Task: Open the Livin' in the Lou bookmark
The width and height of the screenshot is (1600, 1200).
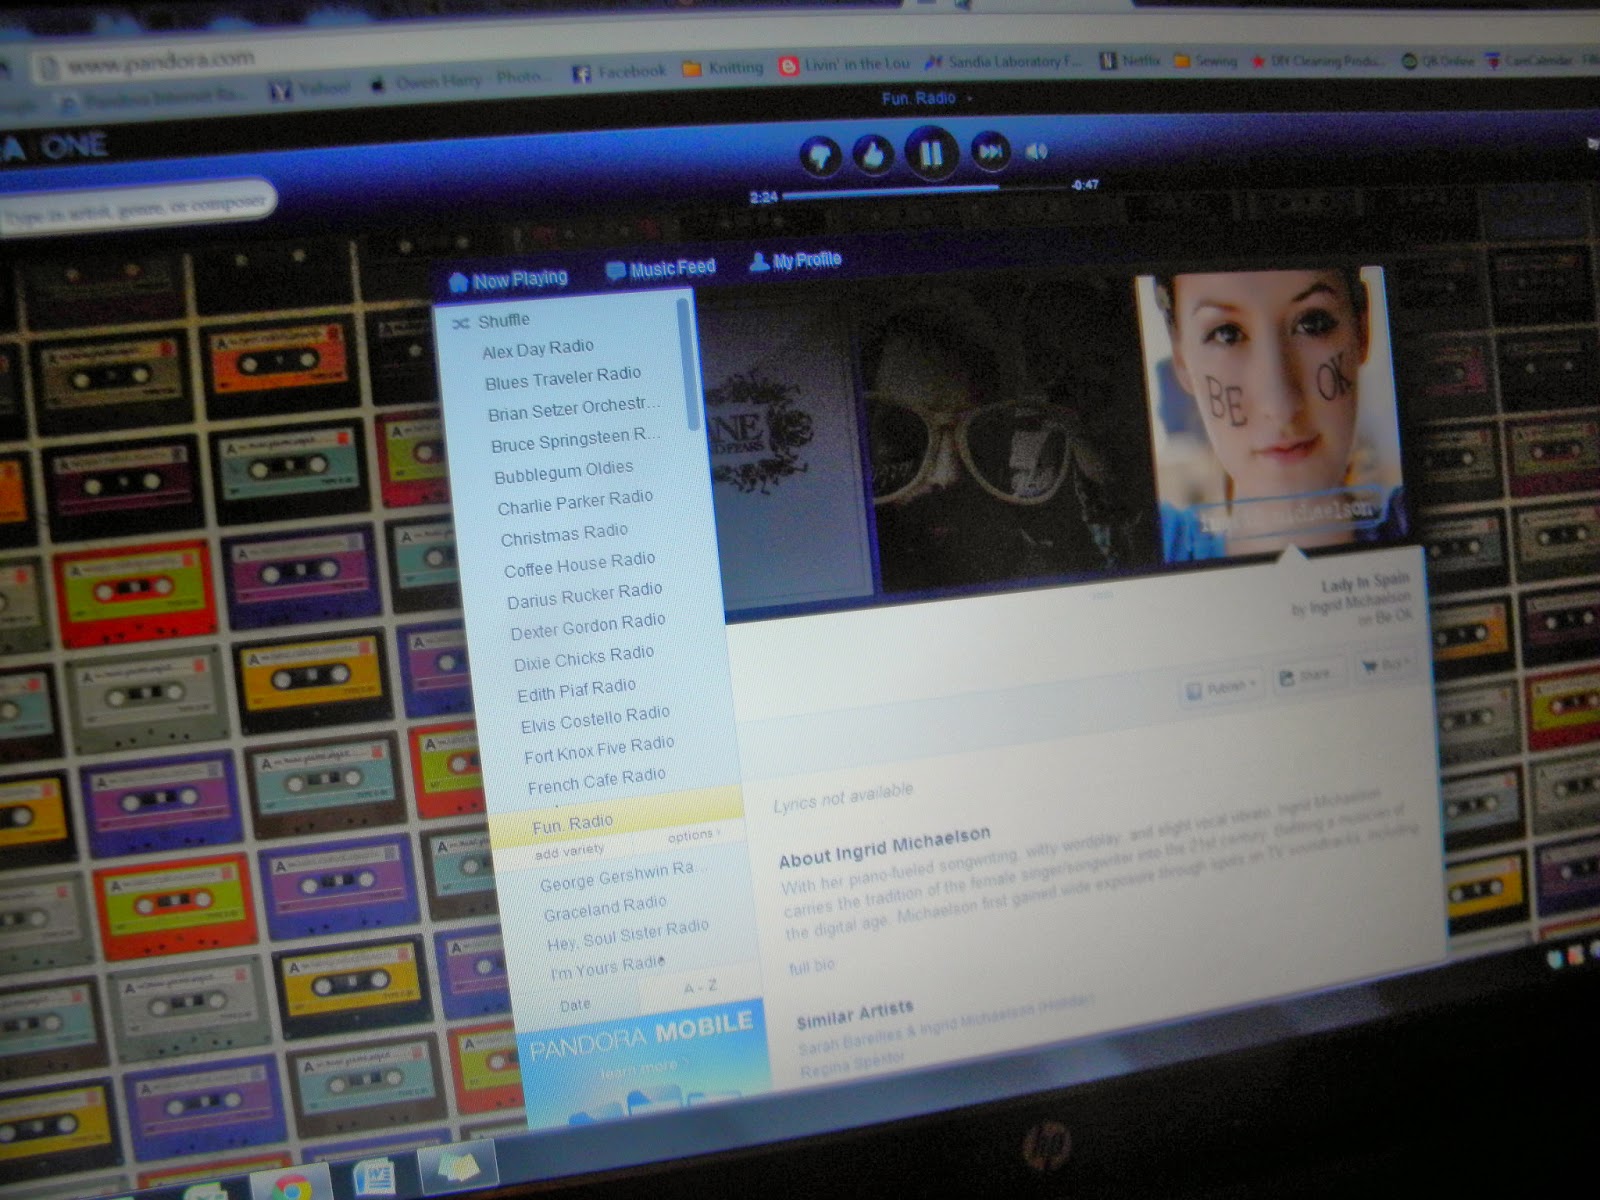Action: tap(845, 65)
